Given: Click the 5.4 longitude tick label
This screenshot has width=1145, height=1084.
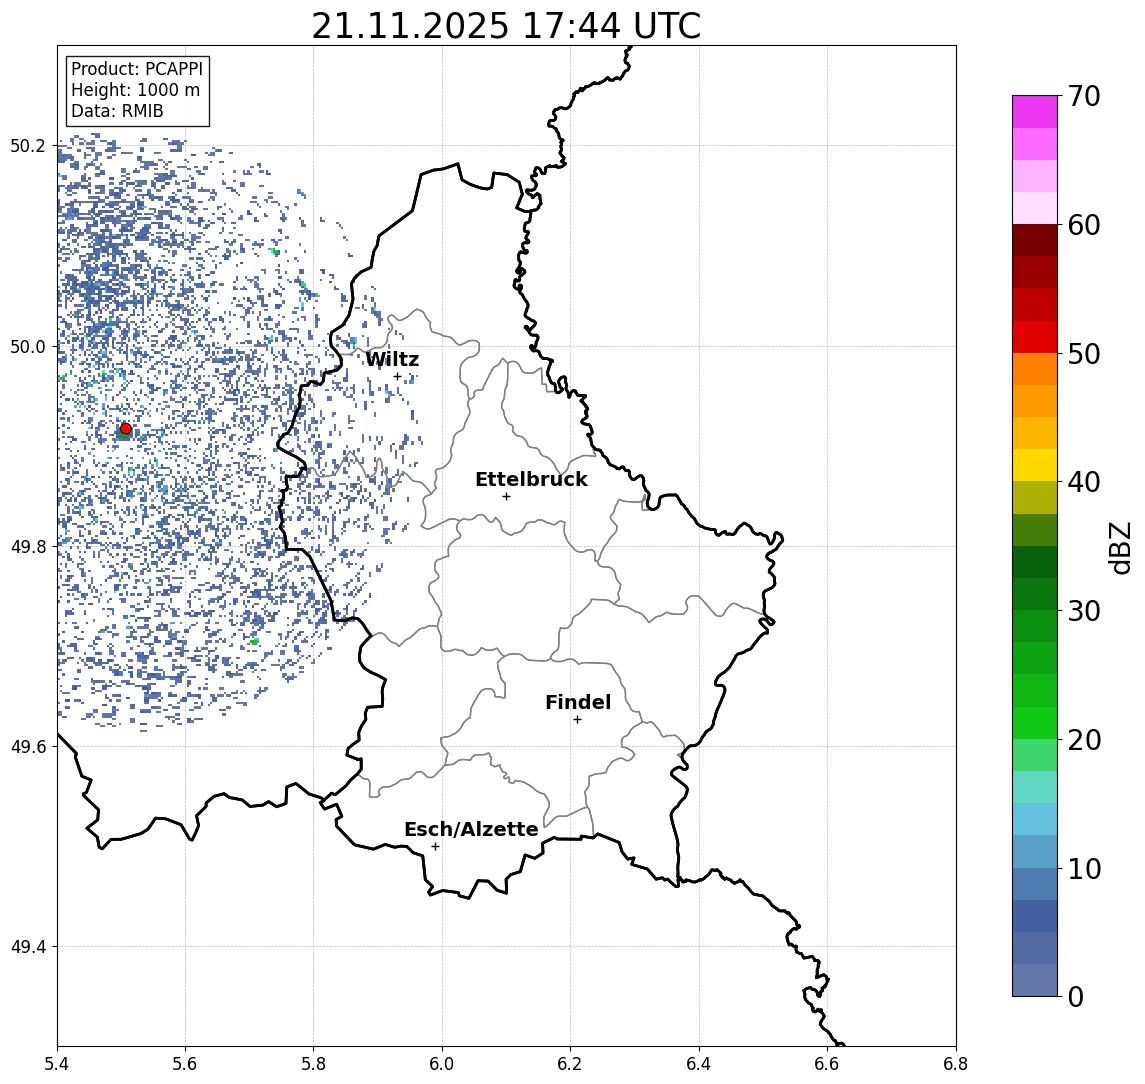Looking at the screenshot, I should point(57,1064).
